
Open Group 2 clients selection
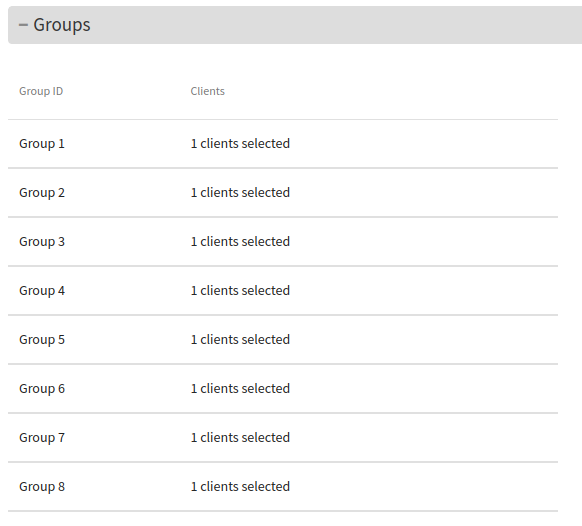point(240,193)
